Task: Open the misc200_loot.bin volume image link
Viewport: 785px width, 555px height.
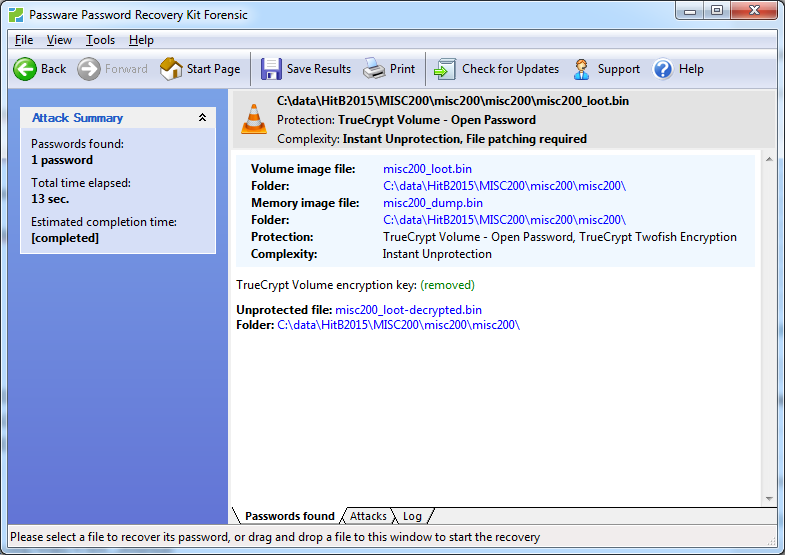Action: tap(429, 169)
